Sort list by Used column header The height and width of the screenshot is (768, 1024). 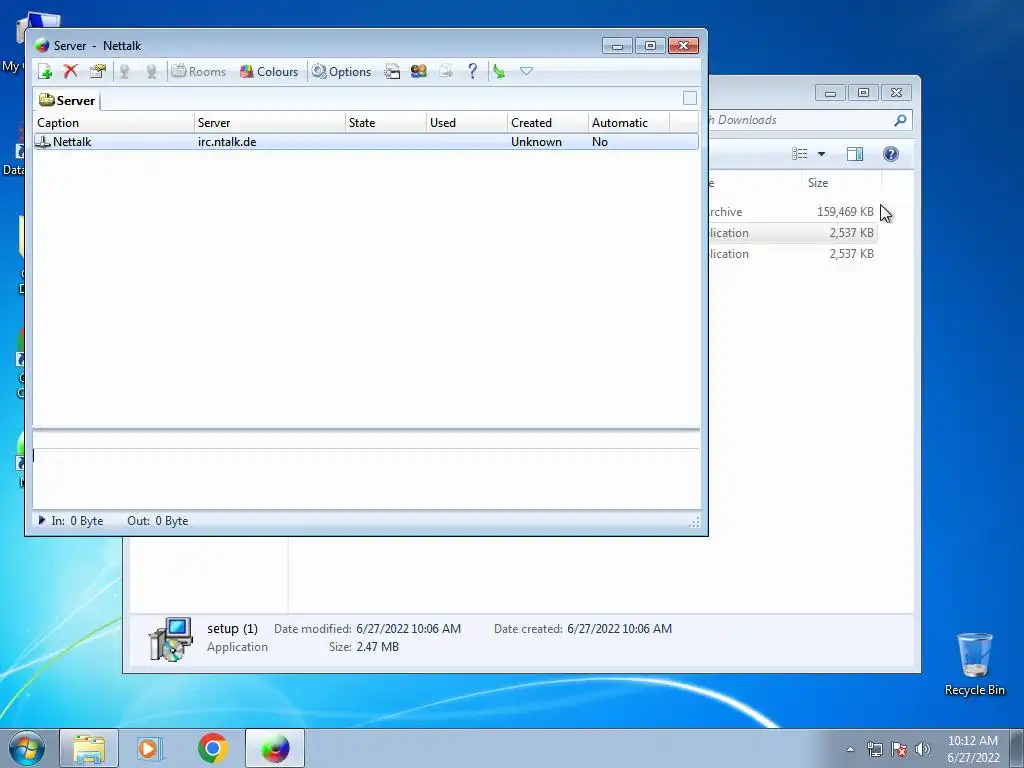click(x=466, y=123)
